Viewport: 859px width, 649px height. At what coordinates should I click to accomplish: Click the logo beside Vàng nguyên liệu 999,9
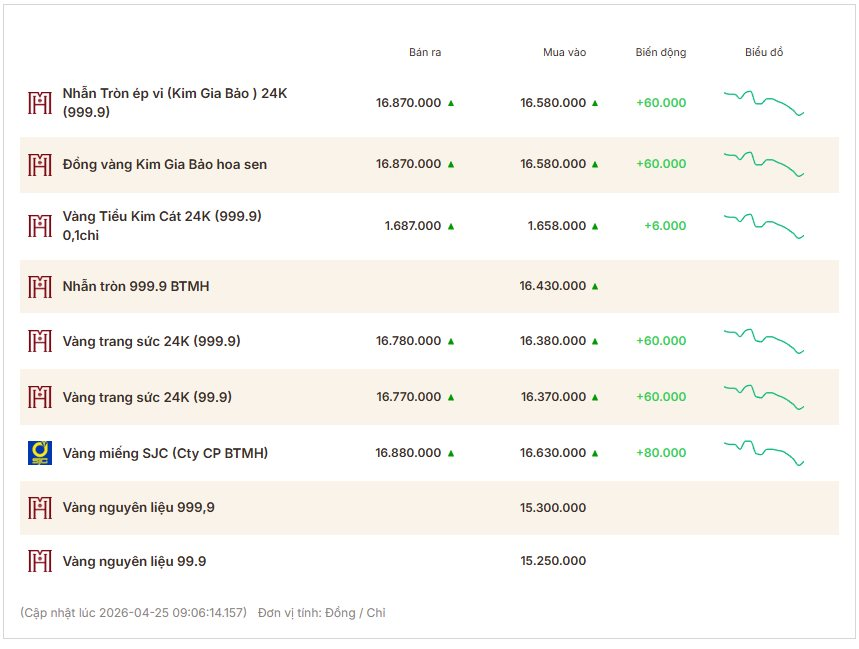click(39, 508)
